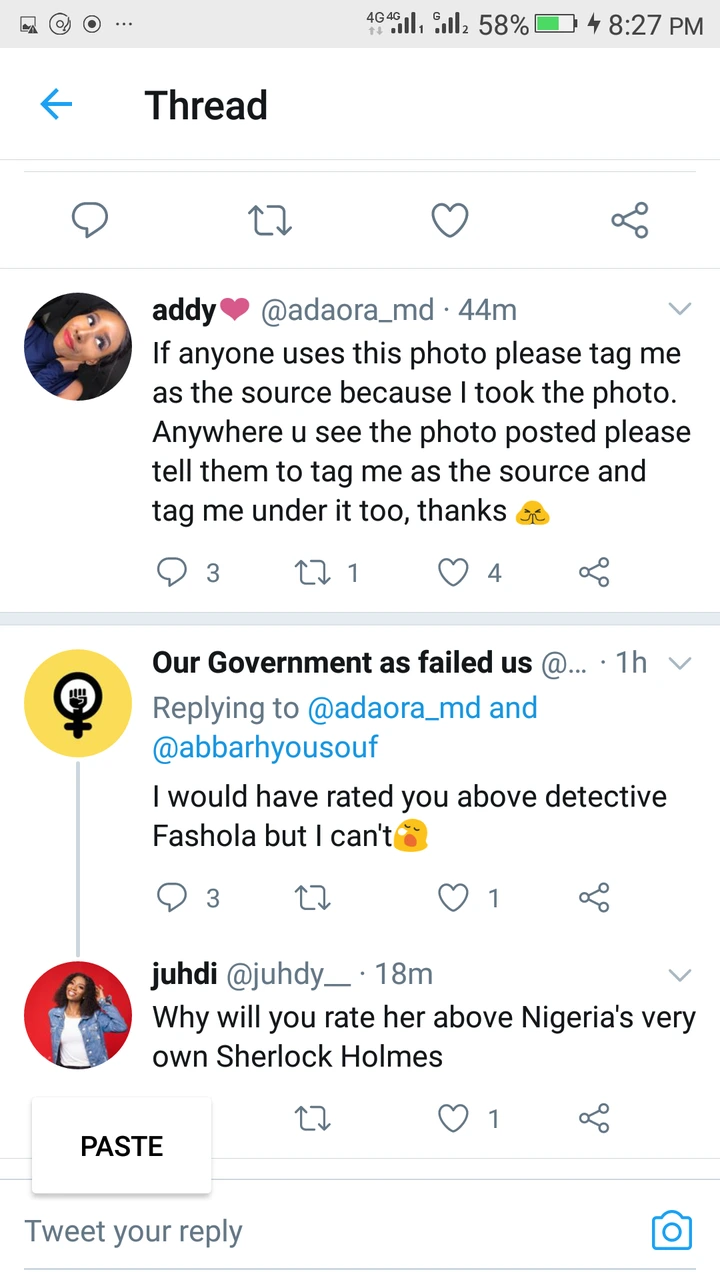
Task: Like addy's tweet with 4 likes
Action: tap(454, 572)
